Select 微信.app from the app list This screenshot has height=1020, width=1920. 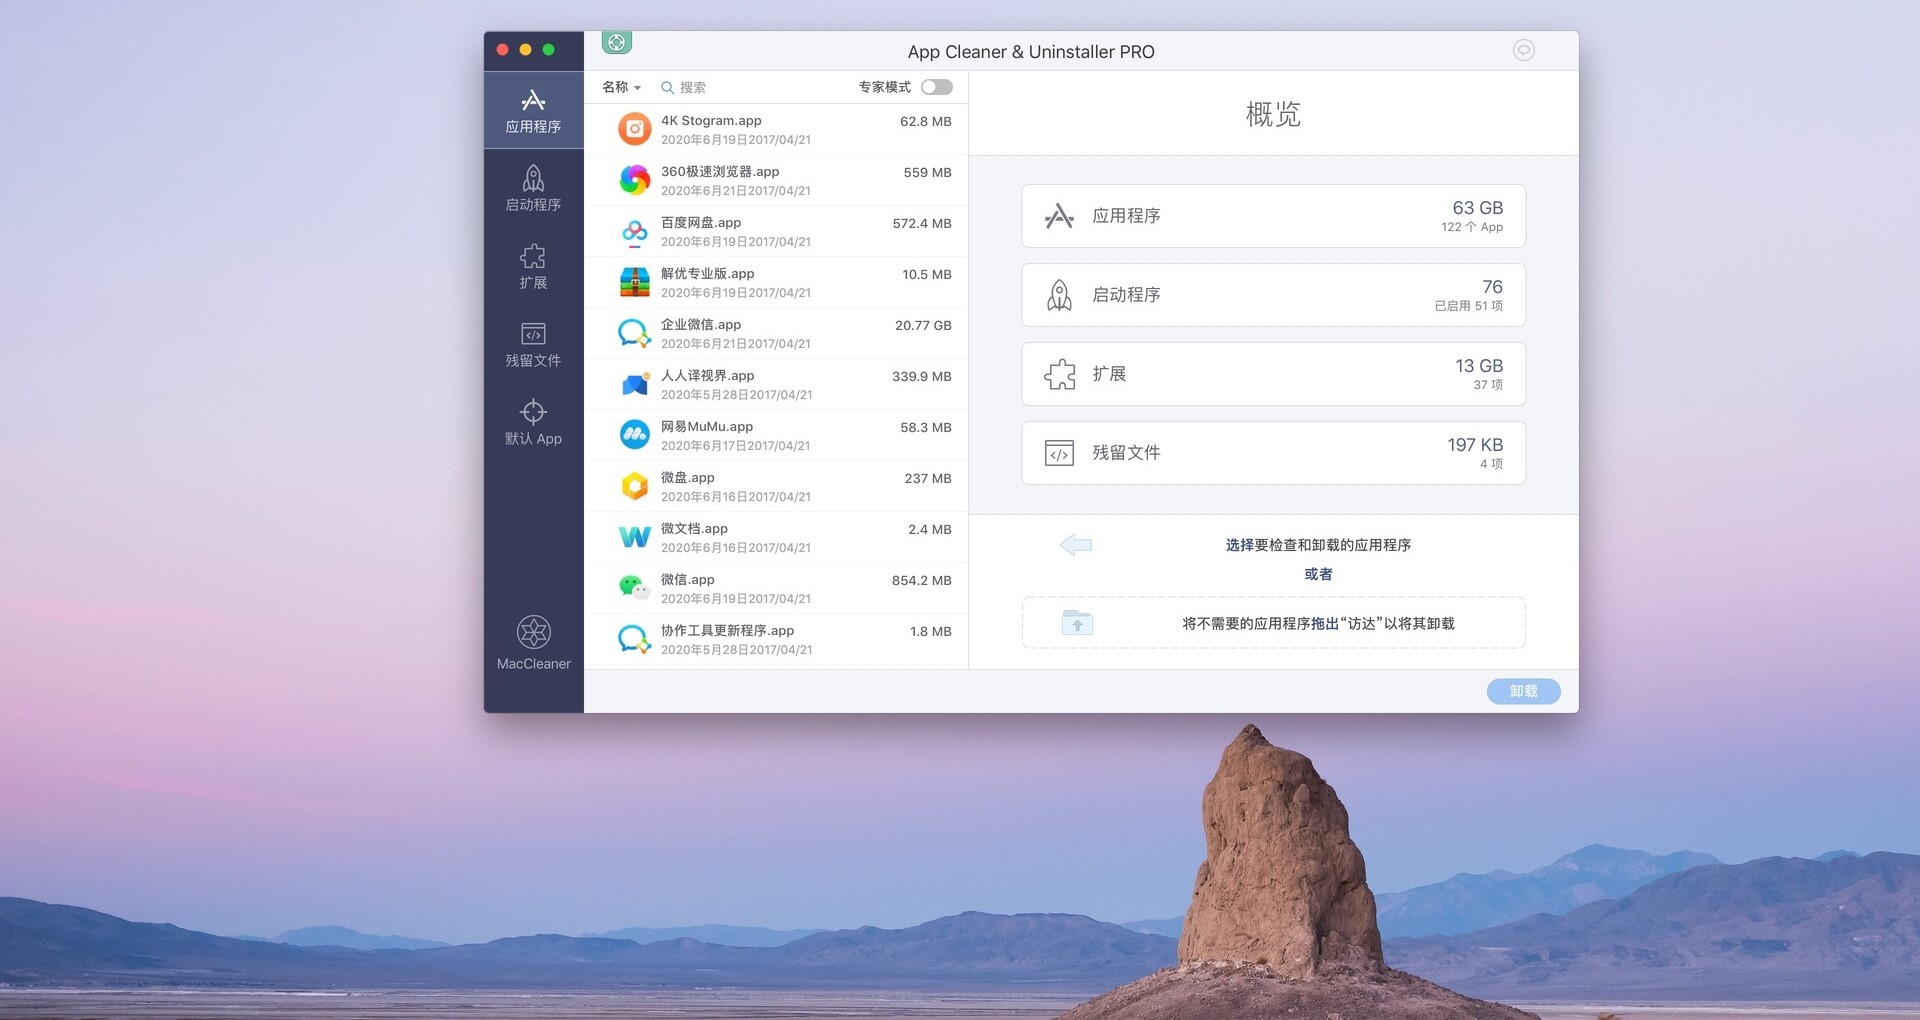tap(780, 587)
